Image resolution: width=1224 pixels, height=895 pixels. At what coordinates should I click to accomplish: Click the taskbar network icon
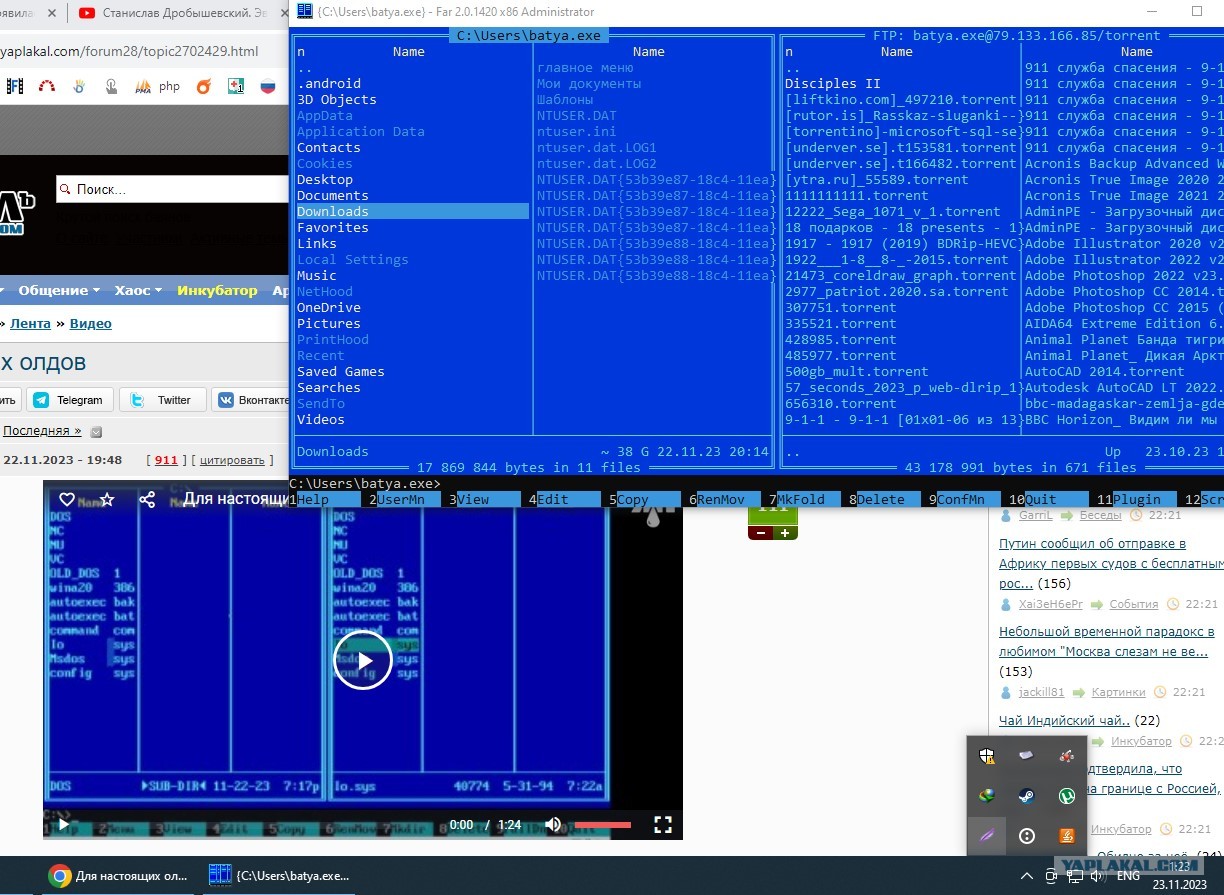click(x=1073, y=876)
